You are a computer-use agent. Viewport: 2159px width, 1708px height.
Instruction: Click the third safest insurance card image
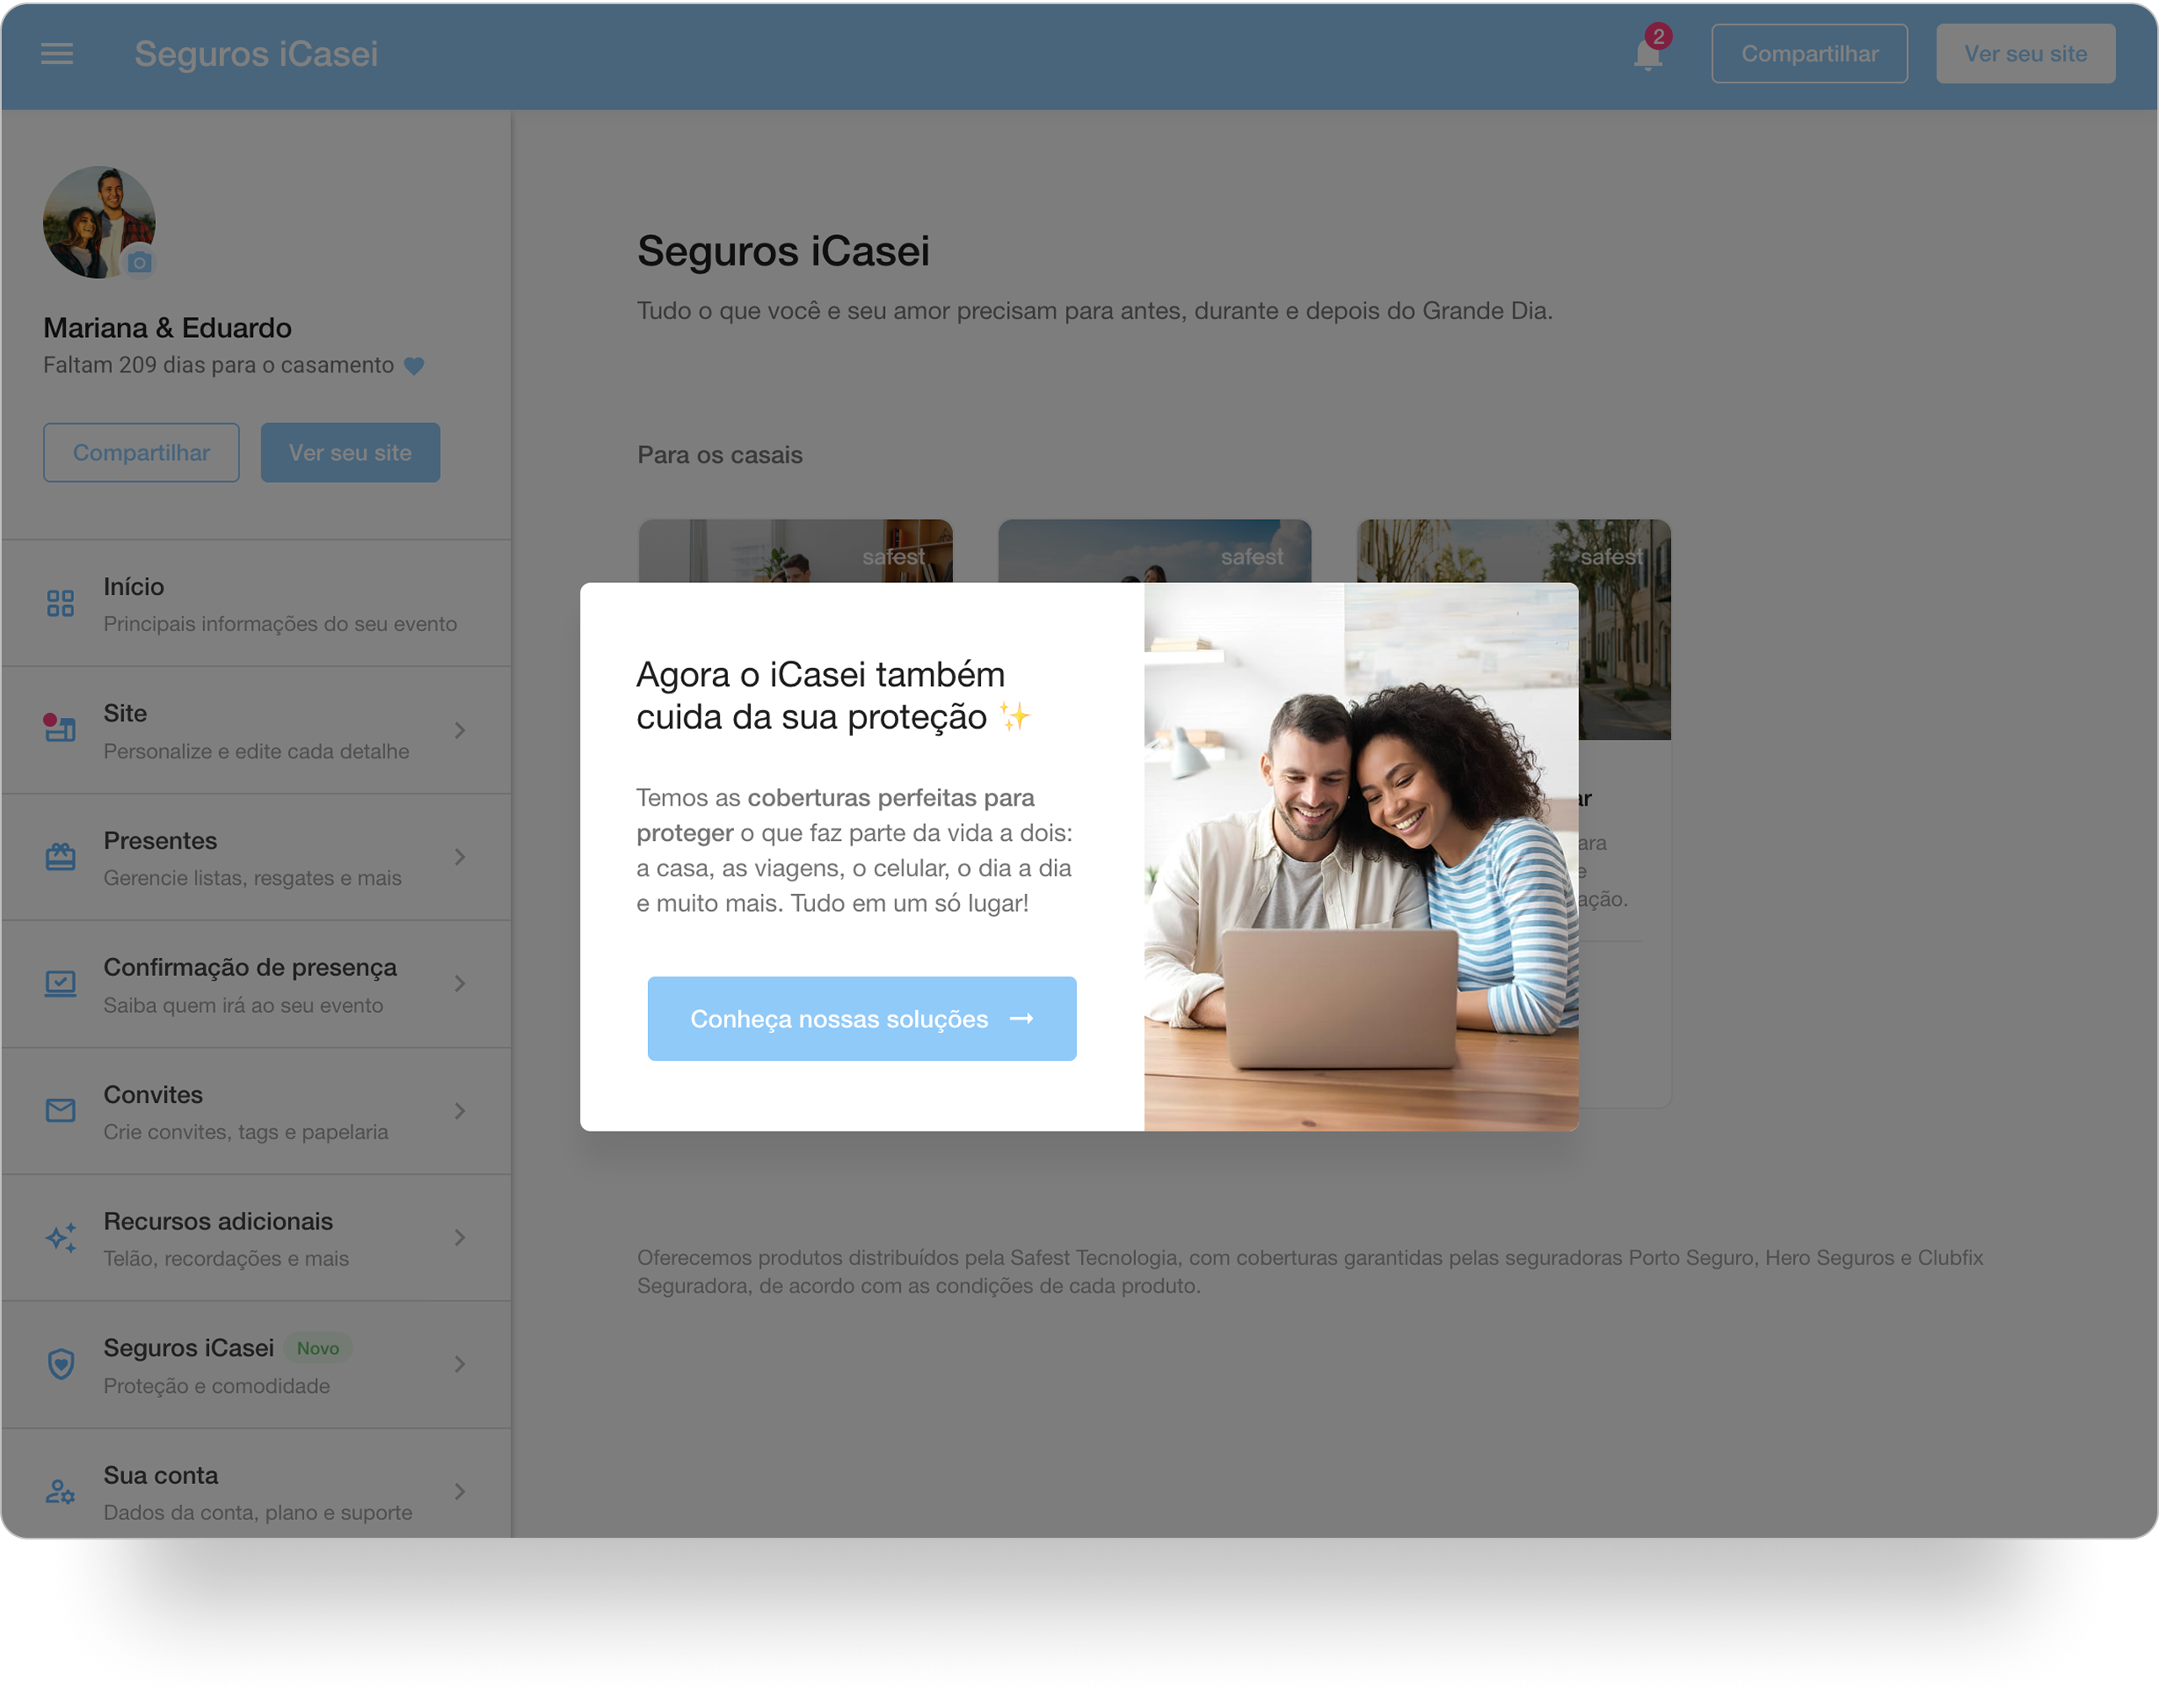pyautogui.click(x=1624, y=630)
